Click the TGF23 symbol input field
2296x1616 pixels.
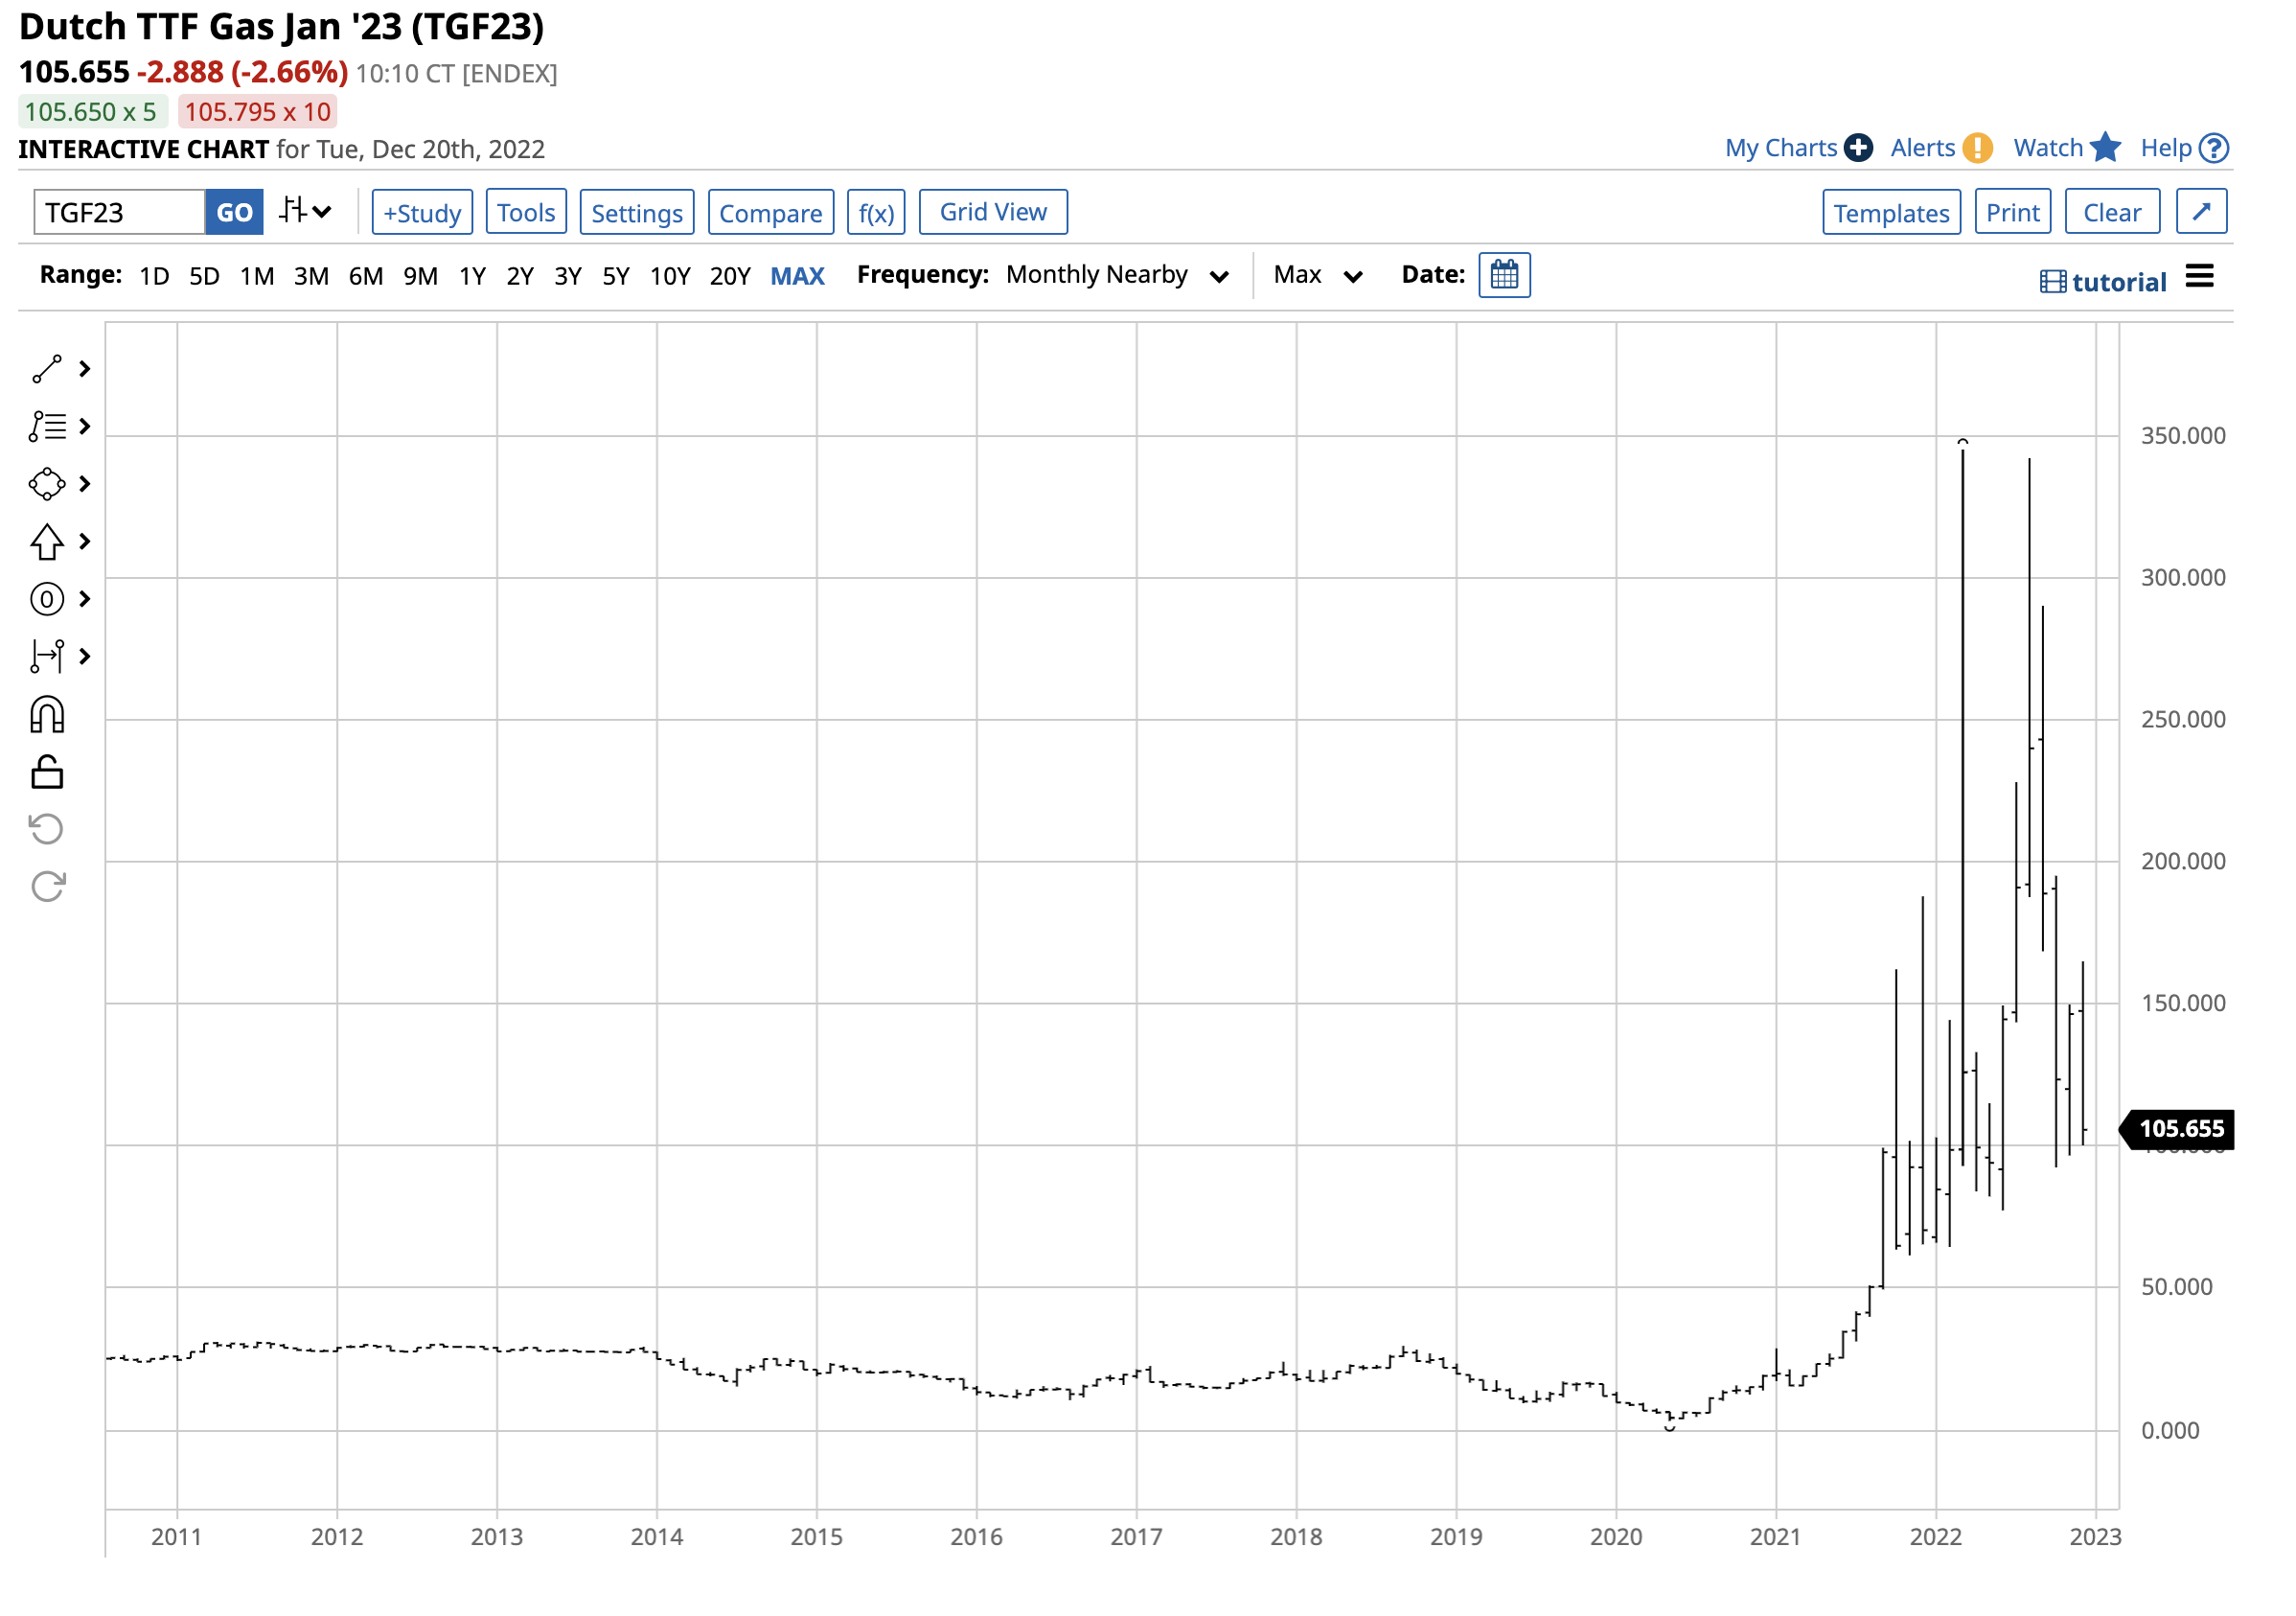pos(119,213)
